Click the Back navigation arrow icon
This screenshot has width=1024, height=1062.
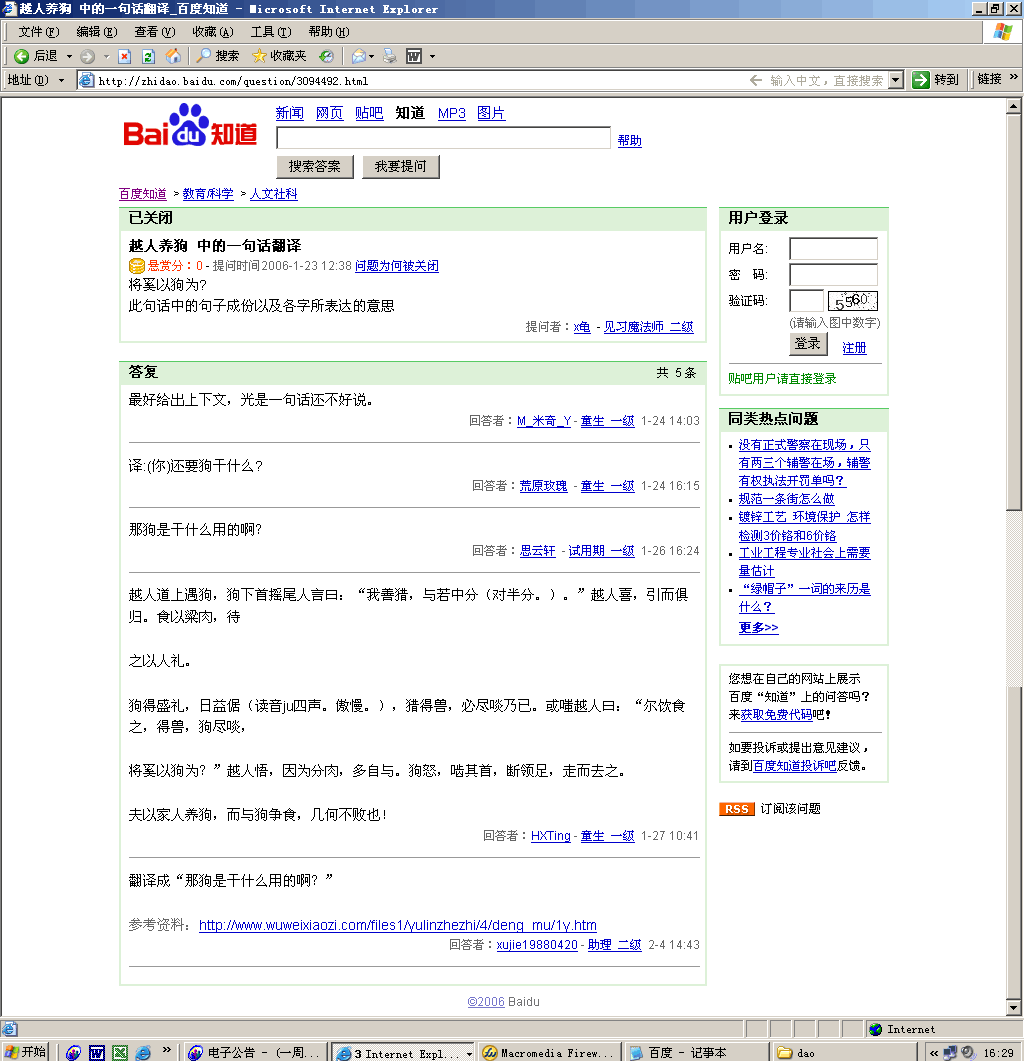[21, 56]
